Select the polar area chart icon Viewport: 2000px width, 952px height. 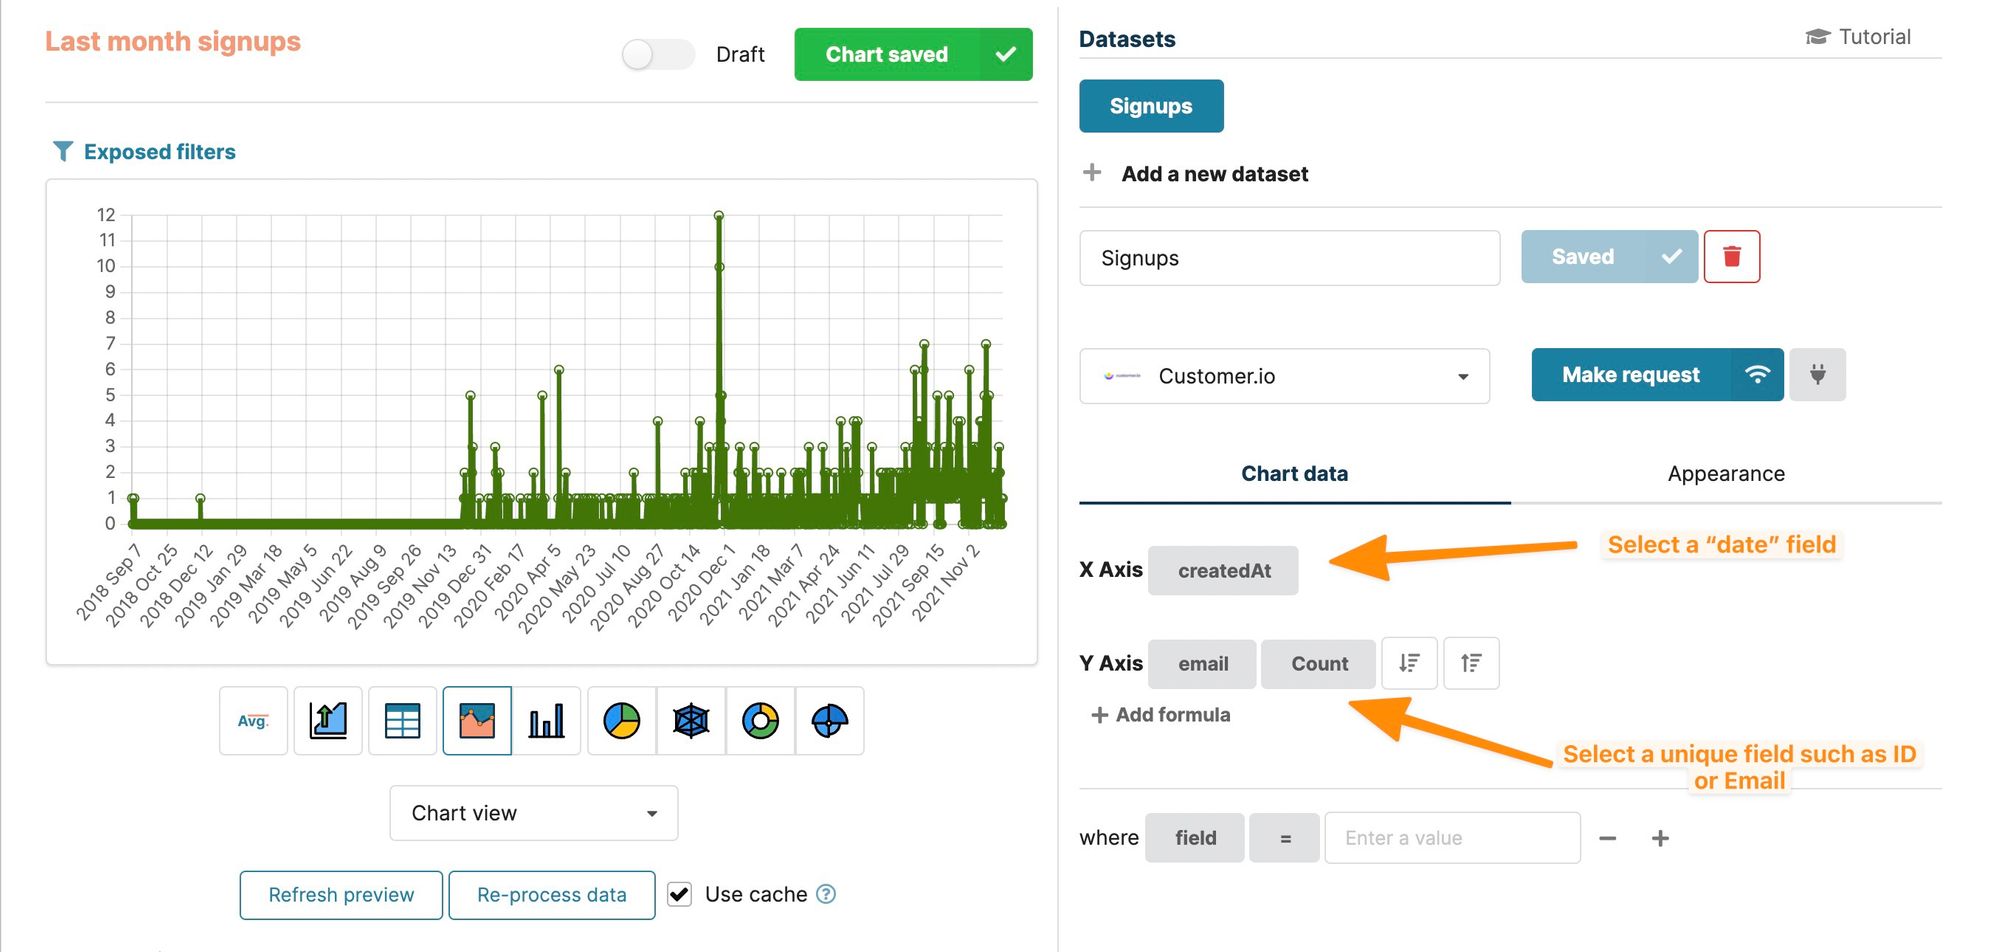pyautogui.click(x=830, y=721)
